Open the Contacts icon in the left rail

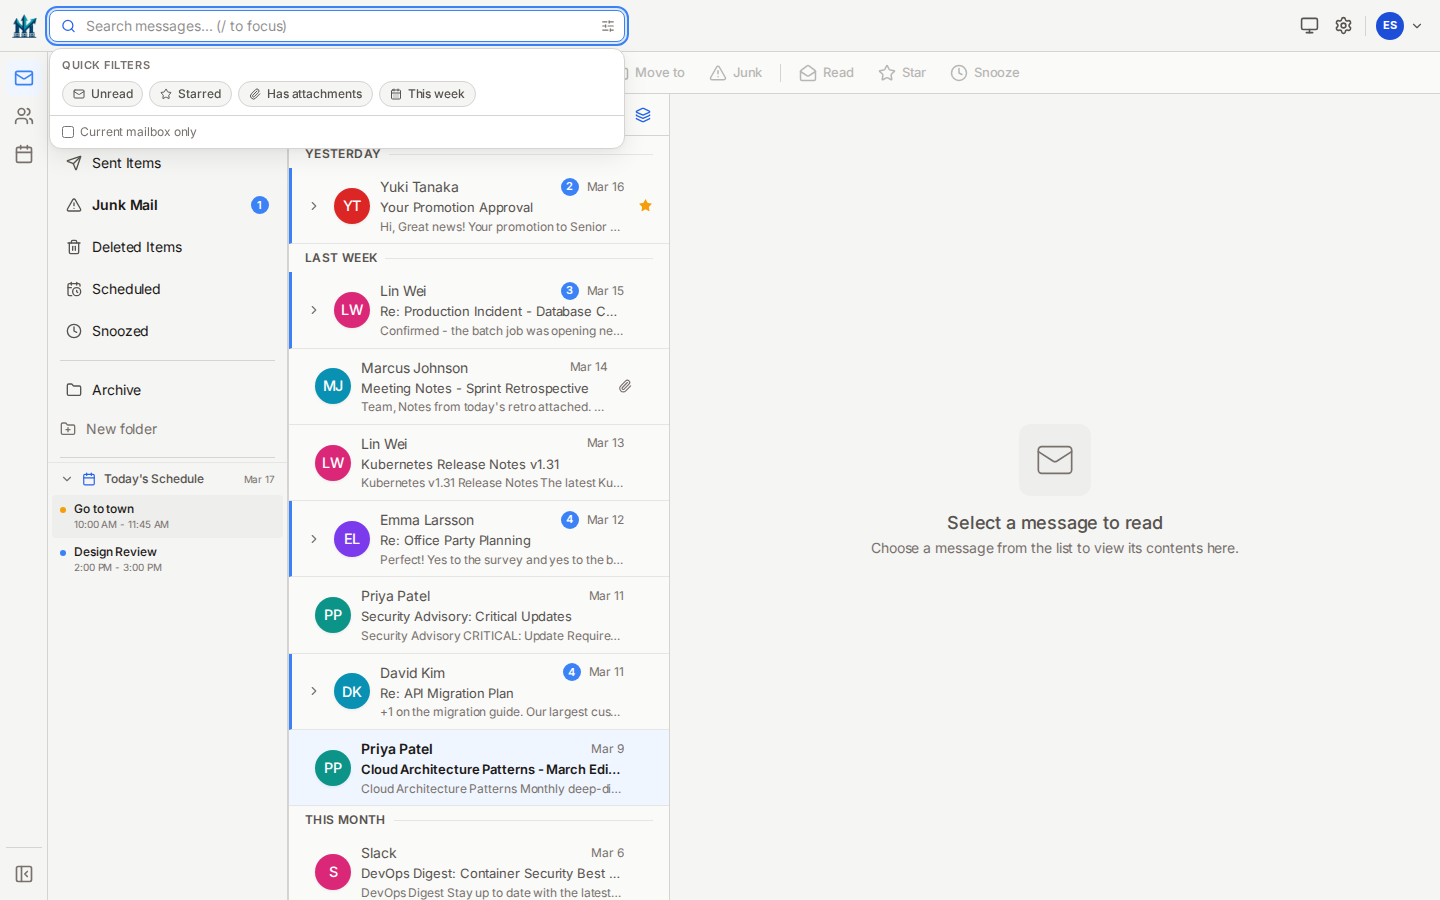coord(24,116)
